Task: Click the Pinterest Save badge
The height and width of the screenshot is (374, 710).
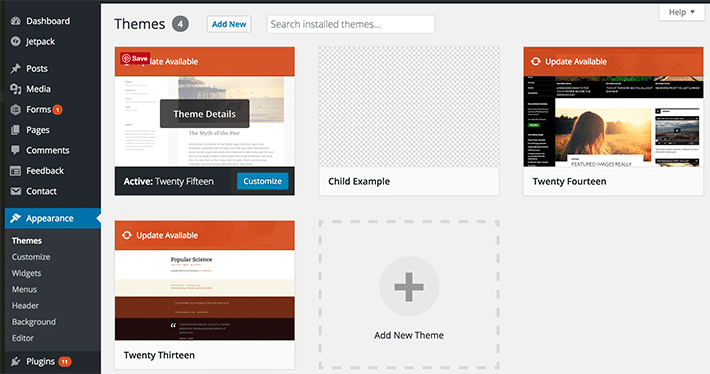Action: click(135, 58)
